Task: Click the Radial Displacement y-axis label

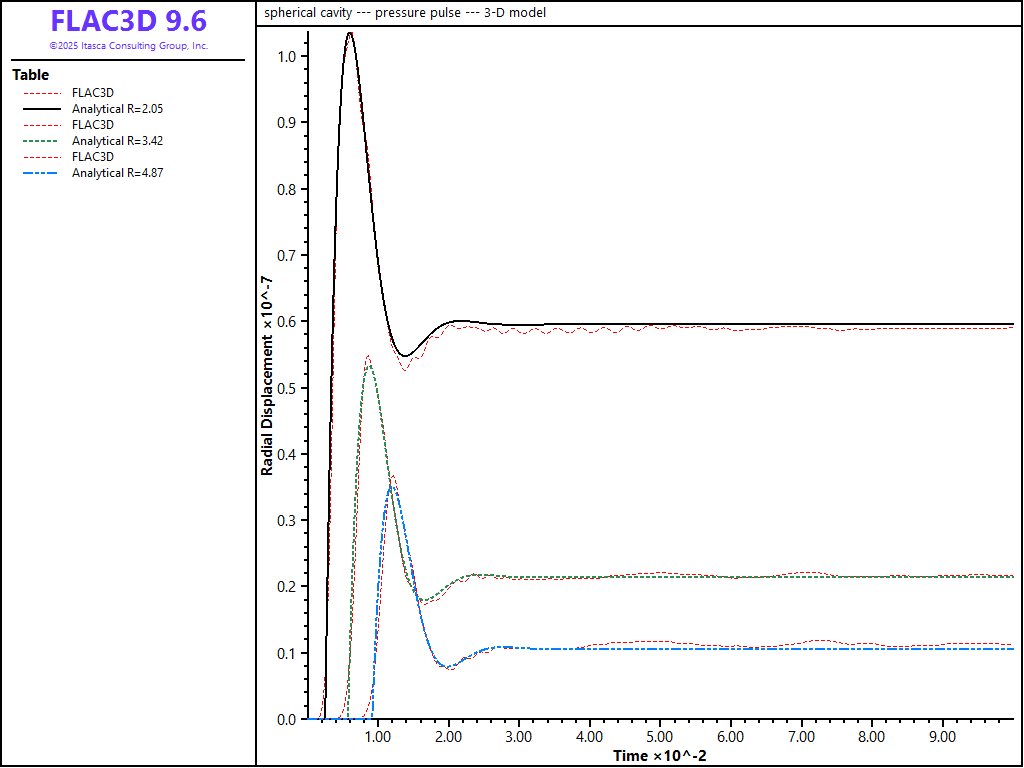Action: tap(267, 376)
